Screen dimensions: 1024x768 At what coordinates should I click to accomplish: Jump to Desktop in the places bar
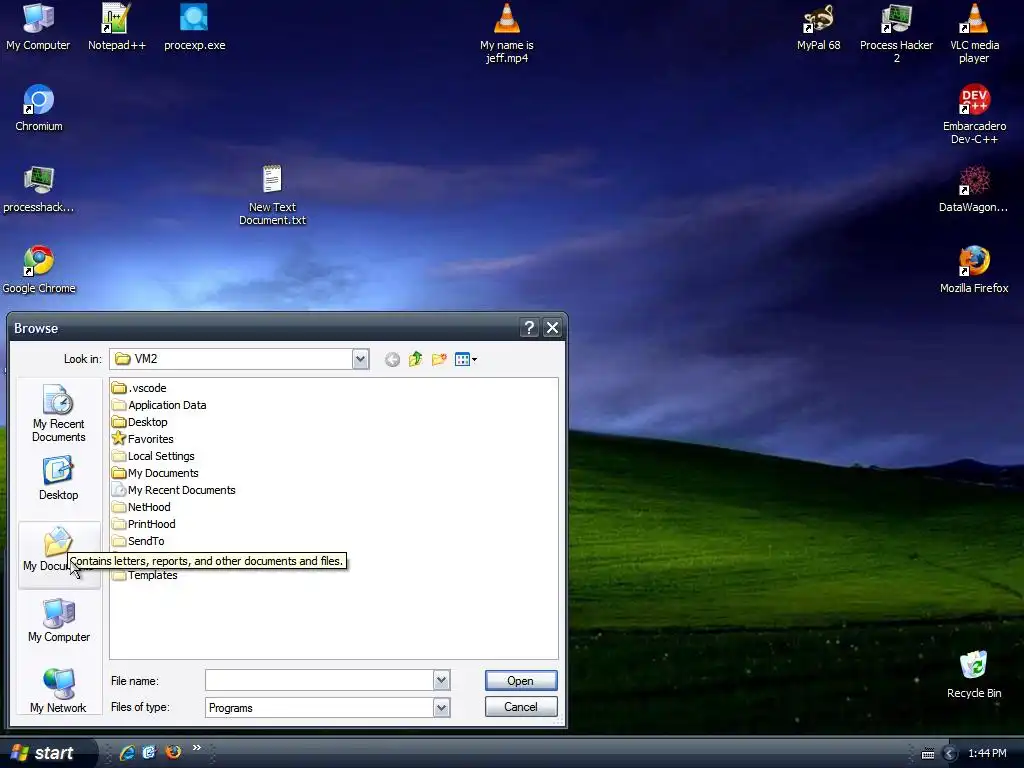(x=59, y=479)
